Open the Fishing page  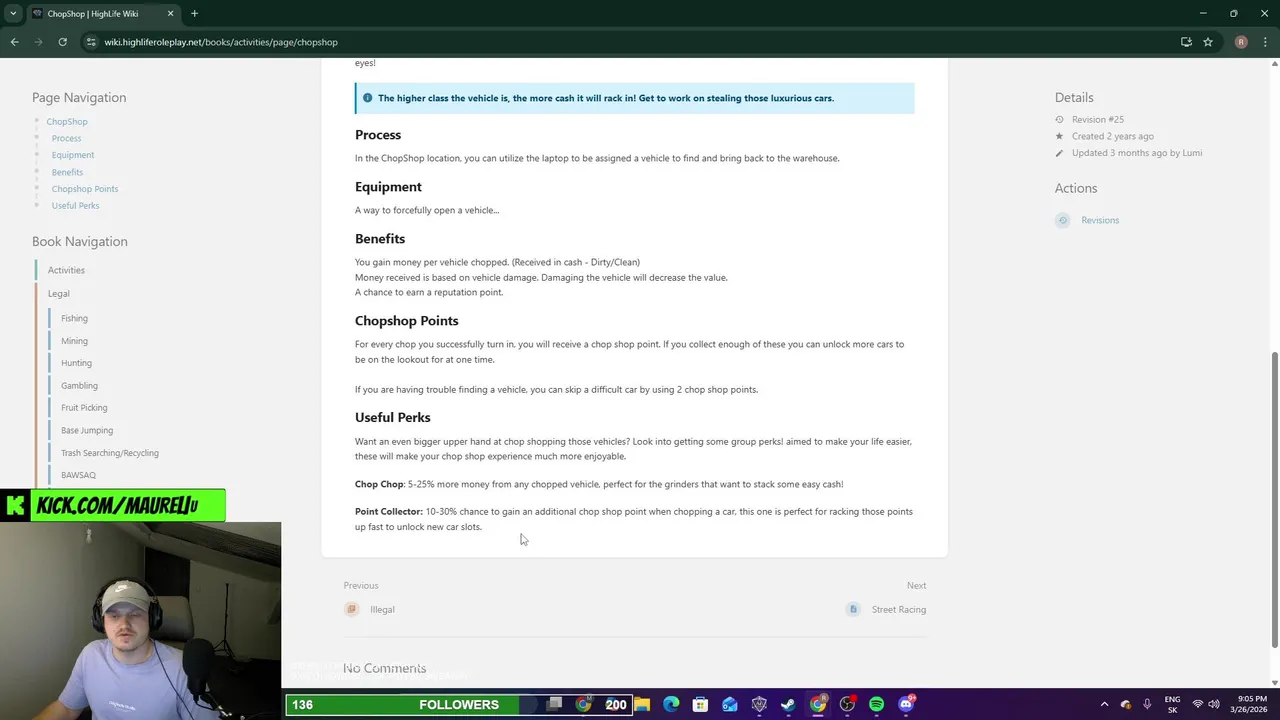(74, 318)
